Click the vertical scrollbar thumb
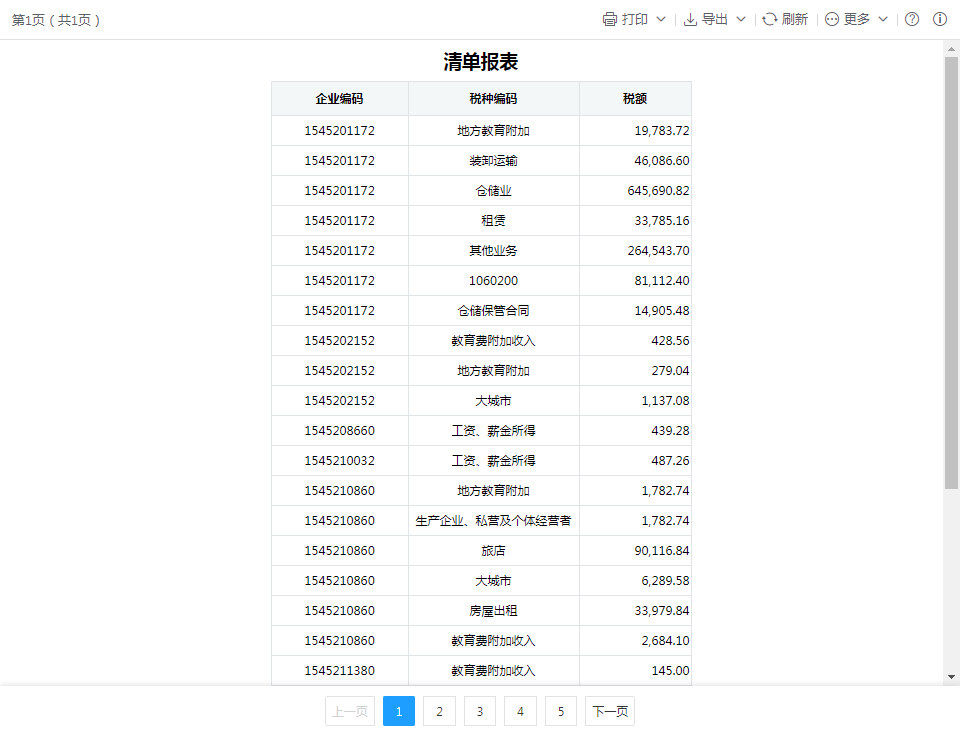Viewport: 960px width, 736px height. pyautogui.click(x=951, y=270)
